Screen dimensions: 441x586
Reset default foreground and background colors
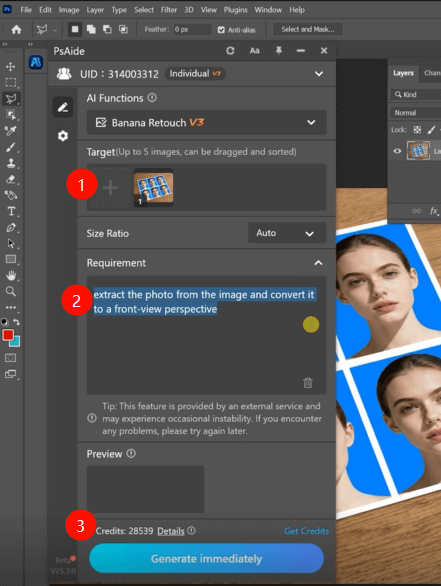tap(4, 322)
